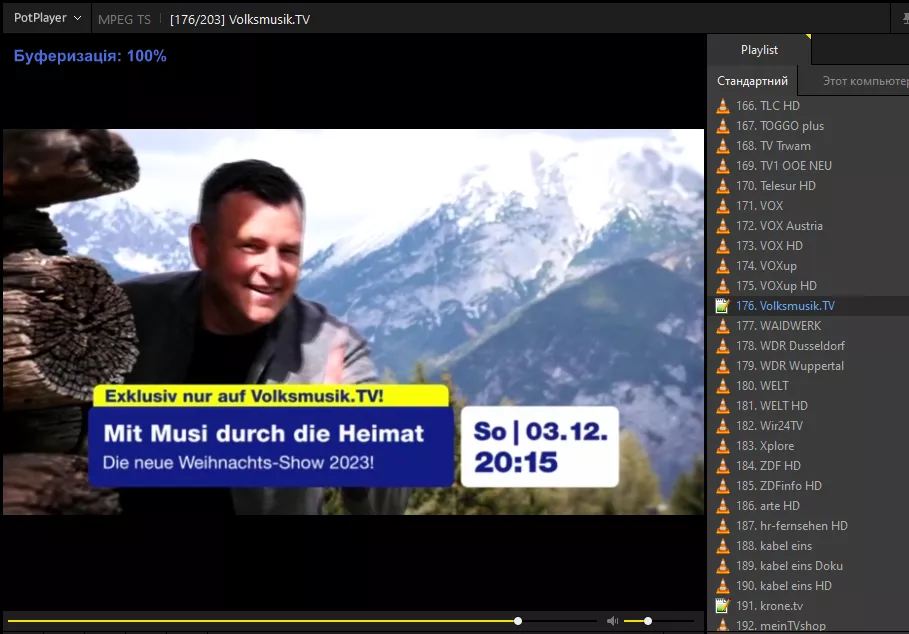Screen dimensions: 909x634
Task: Select playlist entry 168. TV Trwam
Action: 808,145
